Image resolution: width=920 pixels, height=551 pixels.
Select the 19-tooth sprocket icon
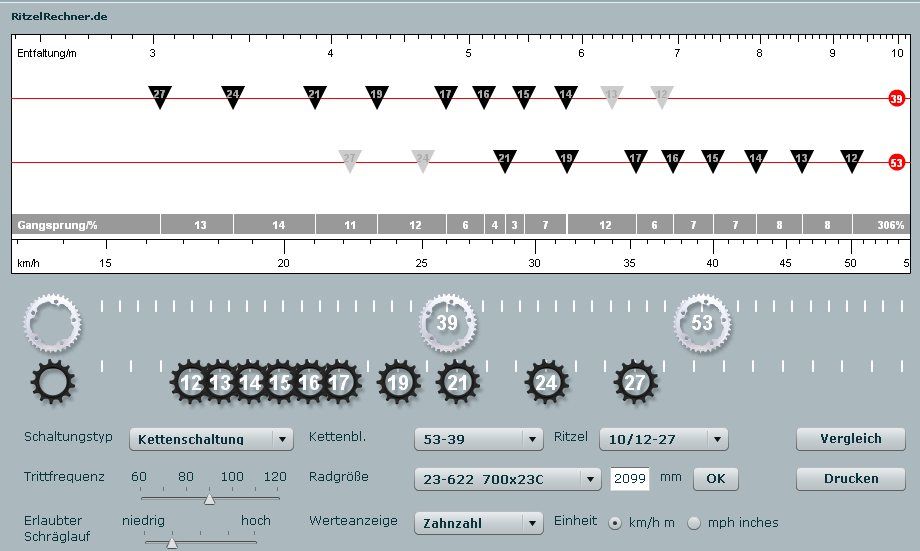tap(398, 382)
